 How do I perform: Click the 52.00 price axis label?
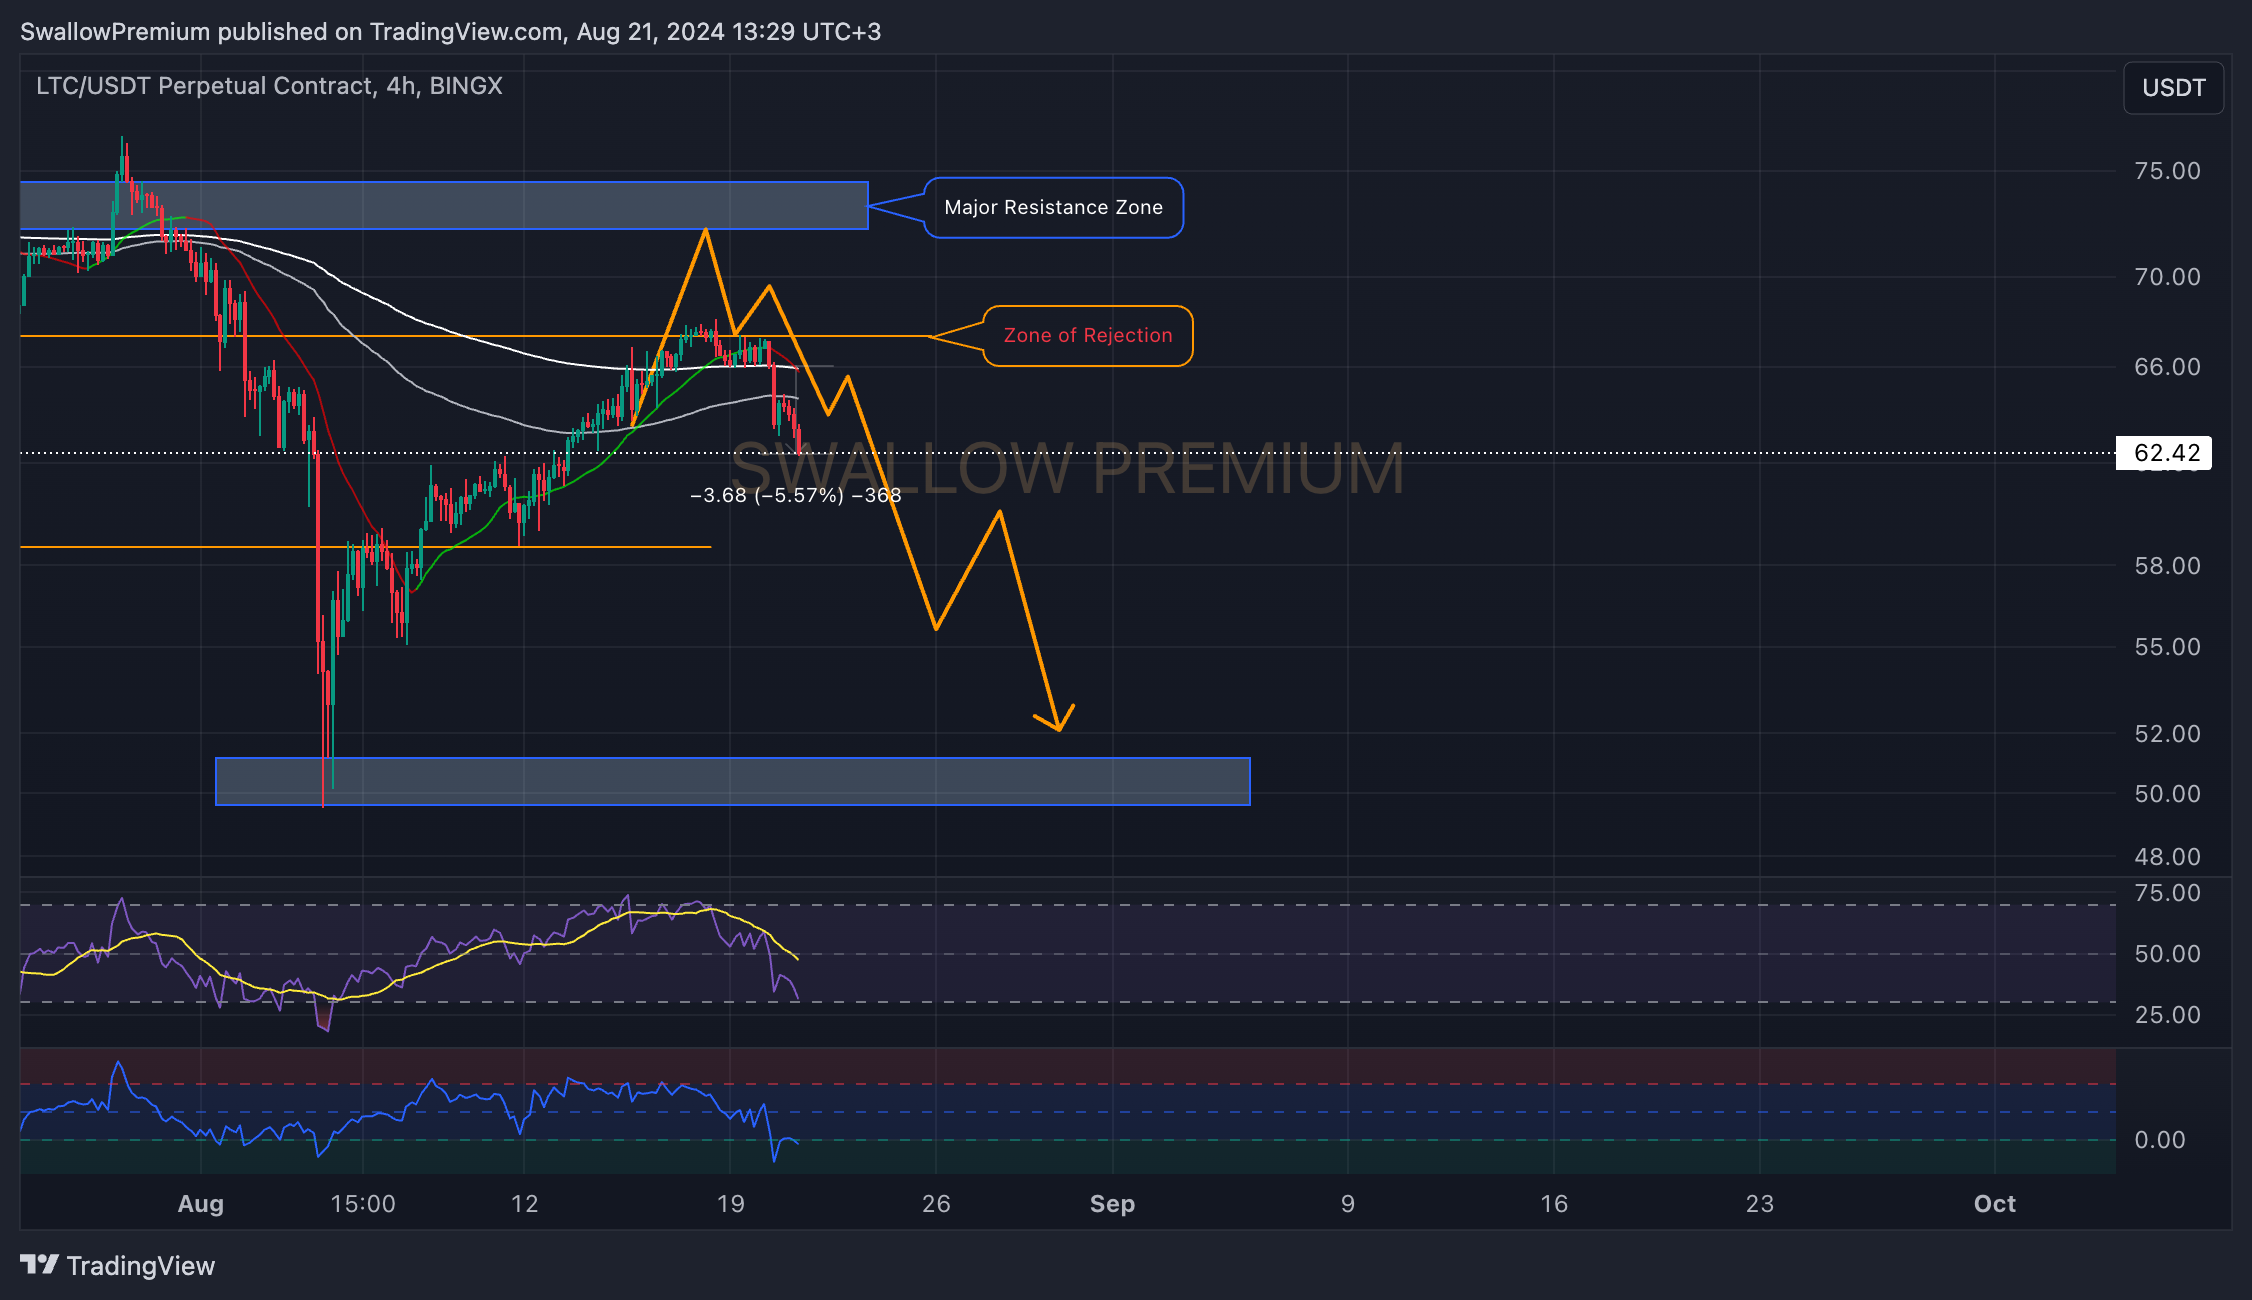[x=2167, y=734]
